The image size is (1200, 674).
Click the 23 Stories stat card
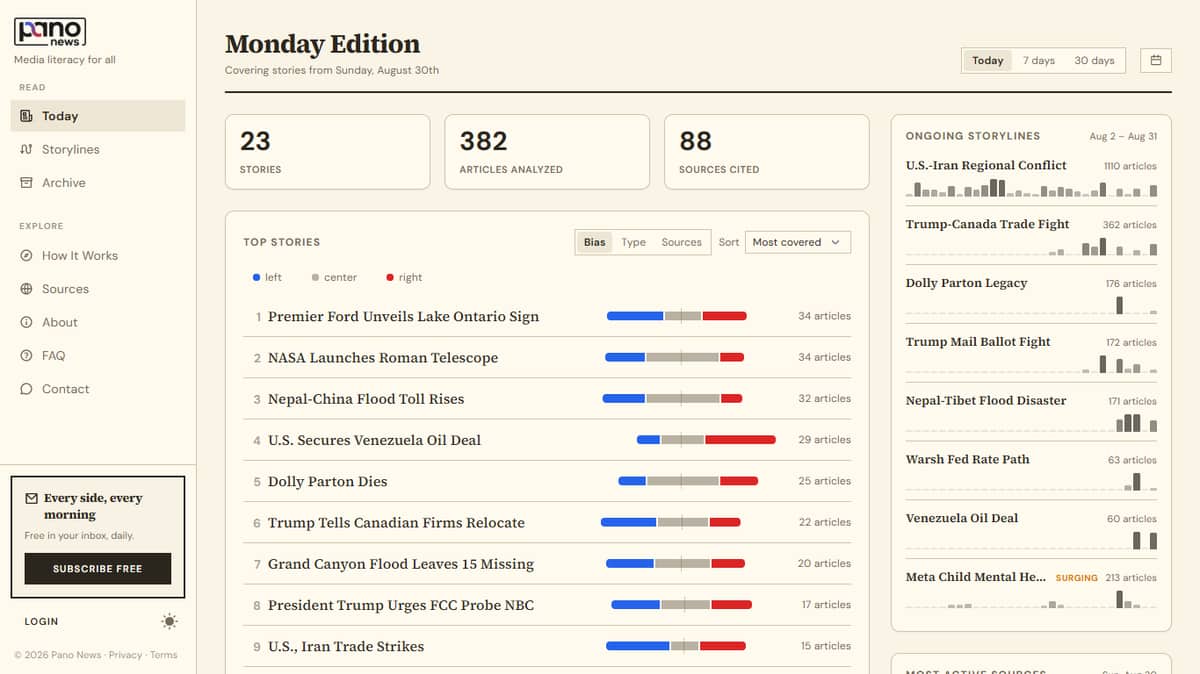point(327,152)
